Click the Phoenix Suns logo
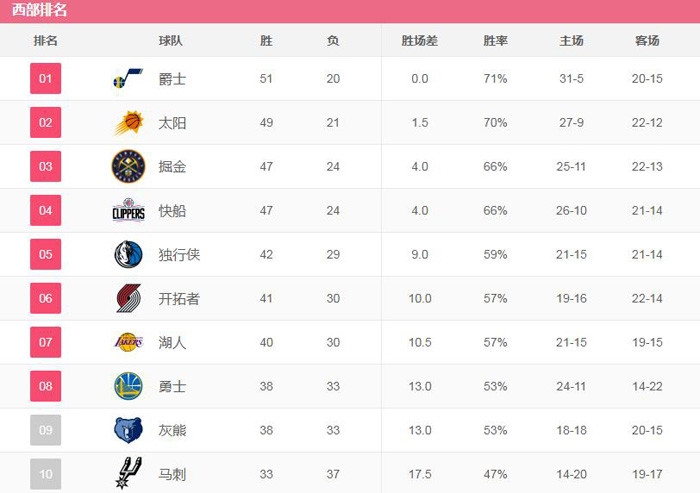The image size is (700, 493). pos(128,122)
